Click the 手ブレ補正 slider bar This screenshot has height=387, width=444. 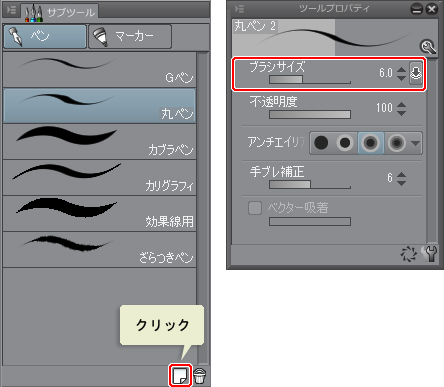[x=310, y=184]
